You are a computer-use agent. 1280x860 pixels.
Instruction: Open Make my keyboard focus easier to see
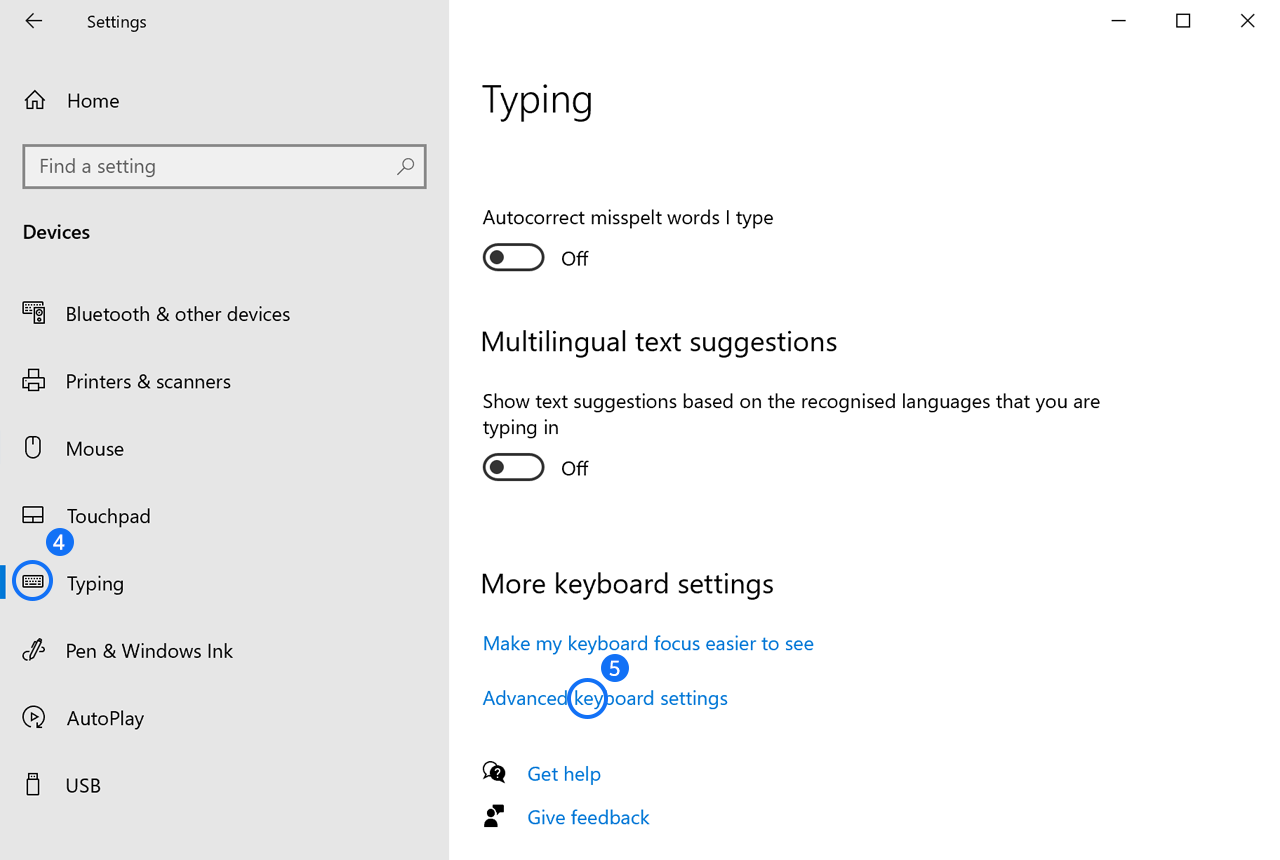click(648, 644)
